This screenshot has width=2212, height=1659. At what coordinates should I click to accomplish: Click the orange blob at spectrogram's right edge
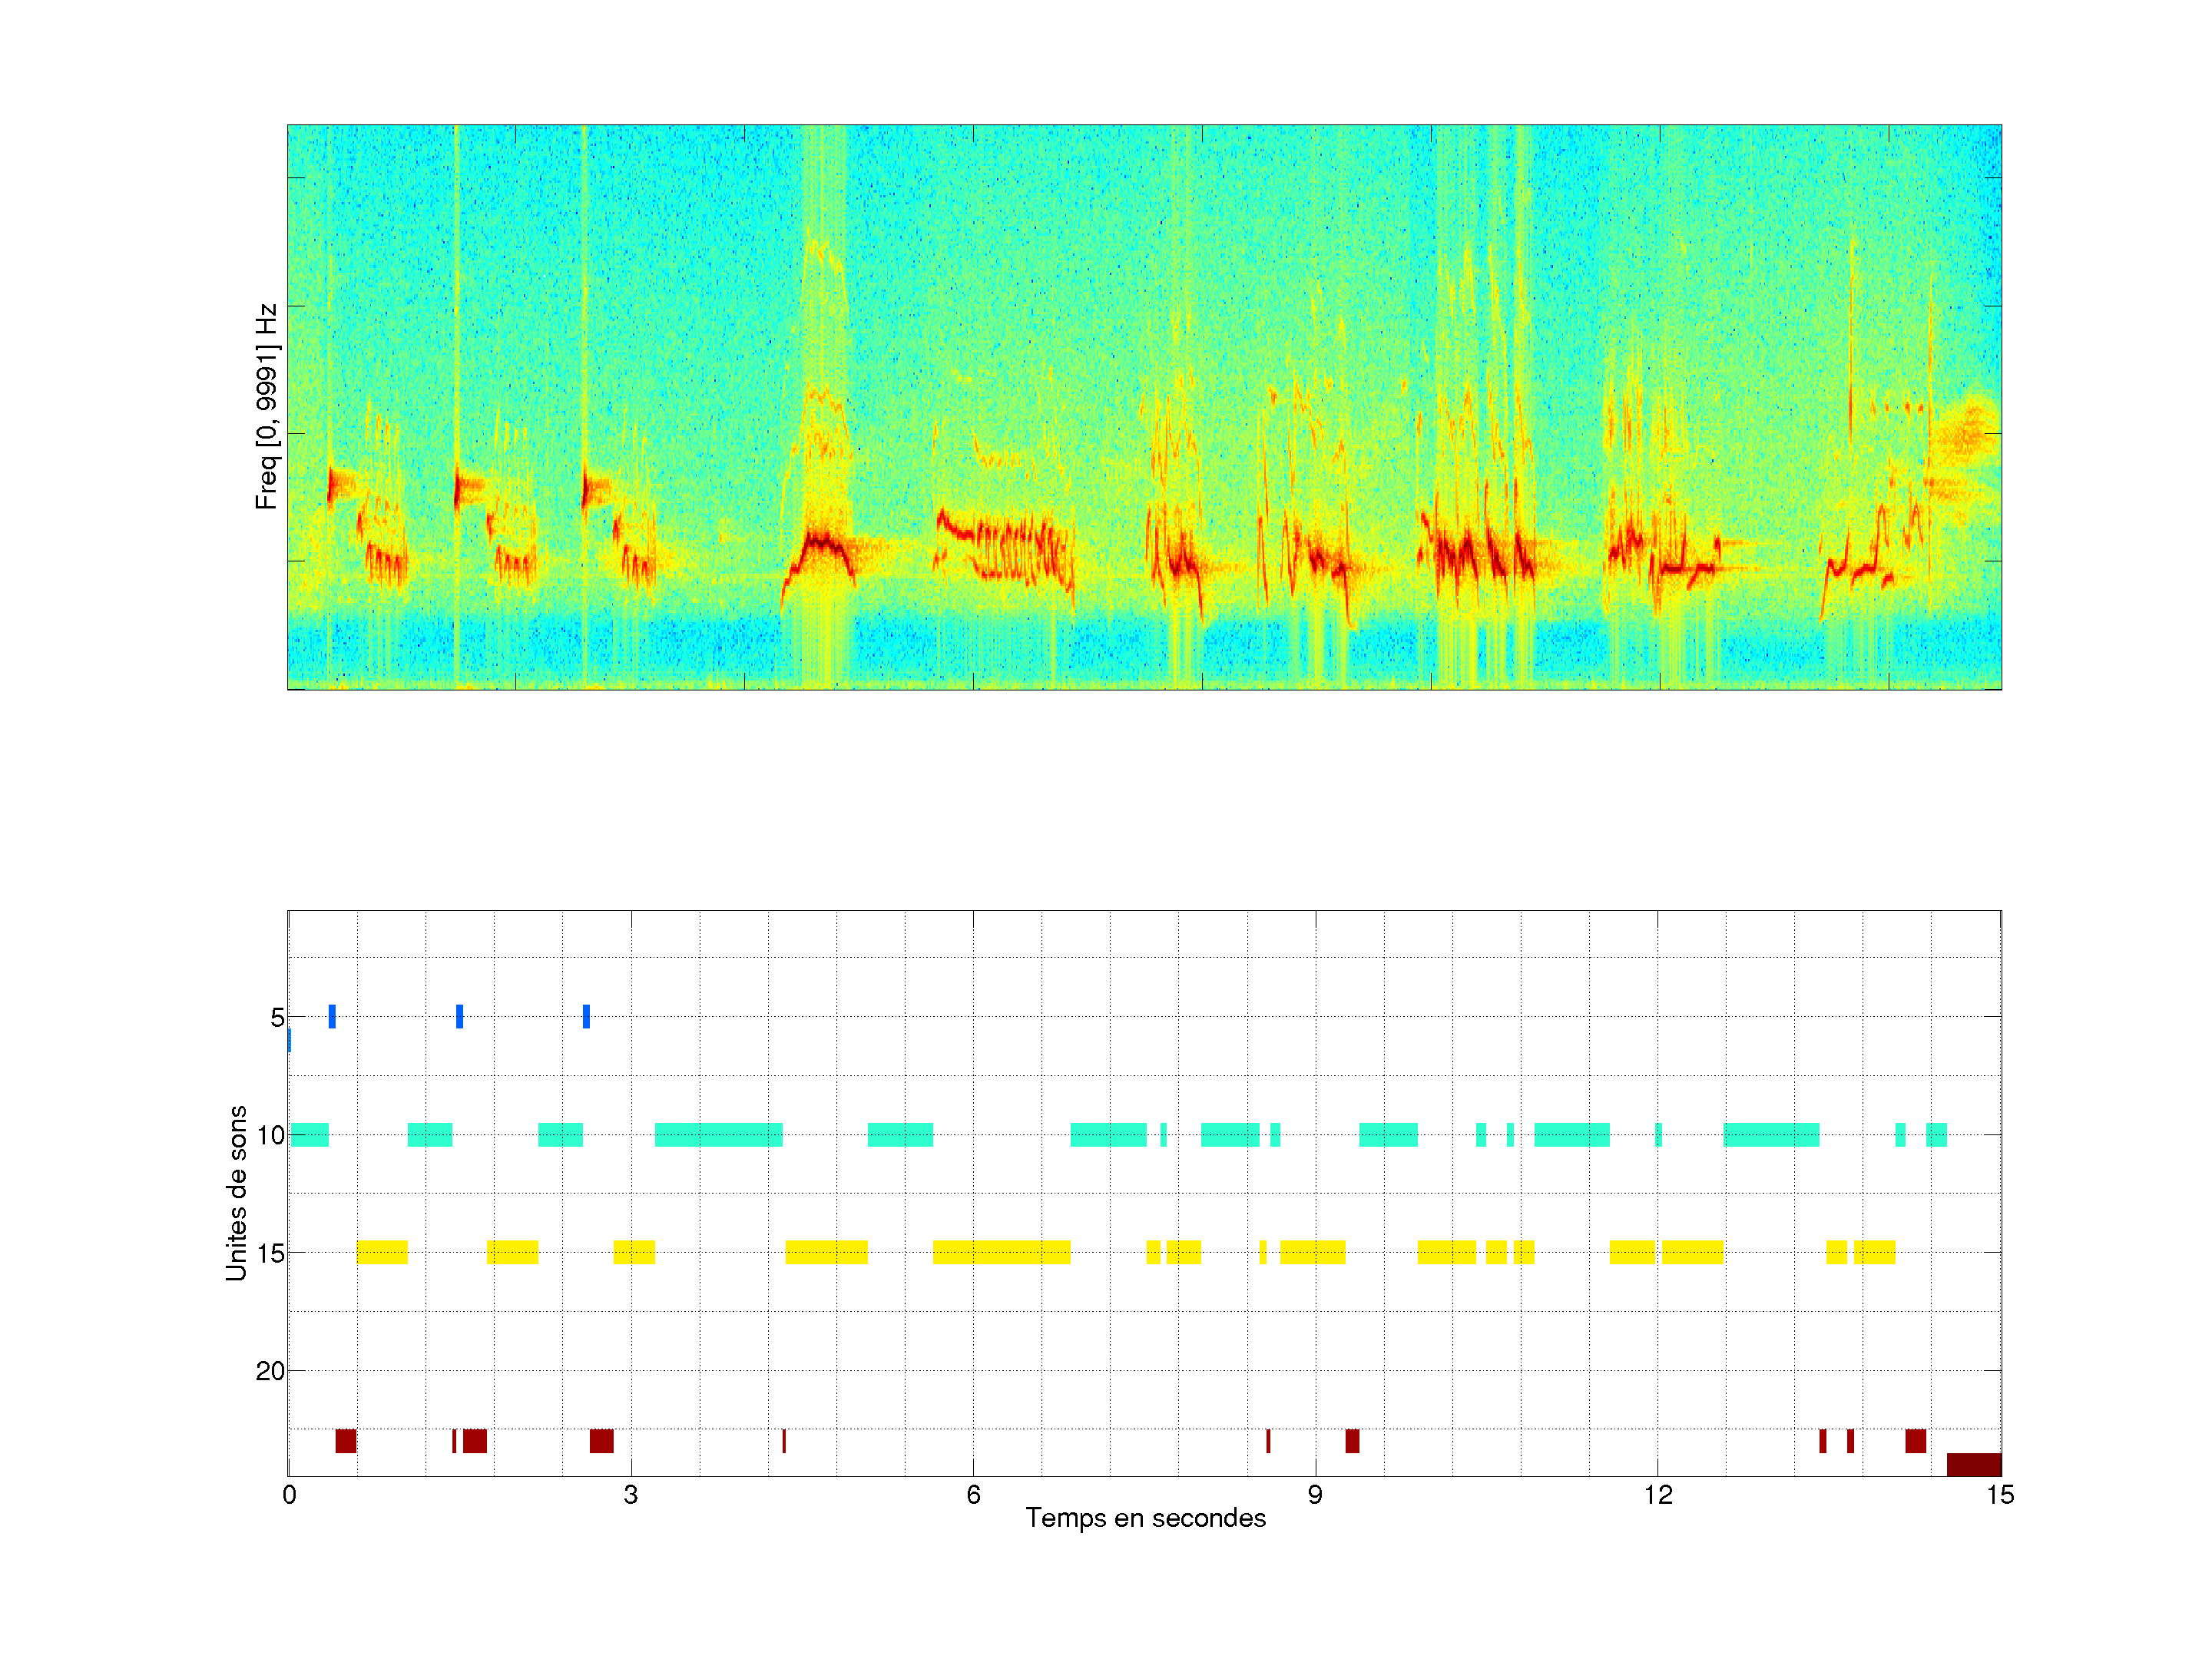pyautogui.click(x=1968, y=435)
